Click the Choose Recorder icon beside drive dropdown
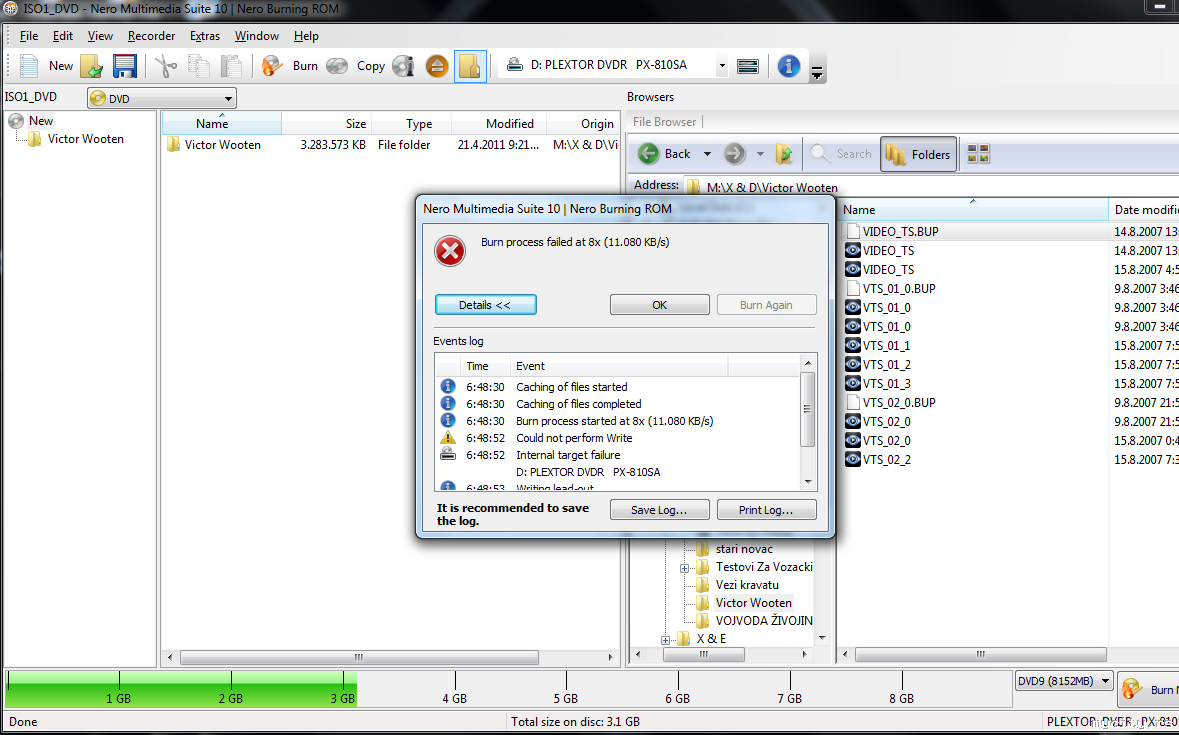Screen dimensions: 1179x735 click(x=747, y=65)
